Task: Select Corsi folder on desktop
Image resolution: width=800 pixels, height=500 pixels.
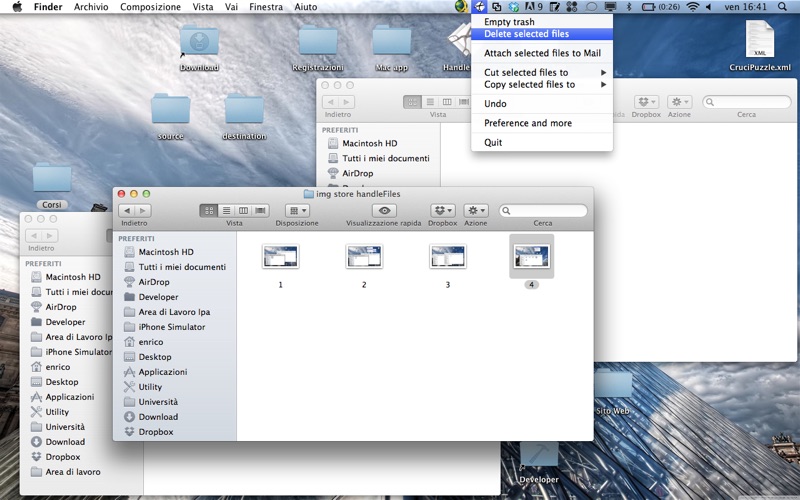Action: (x=52, y=178)
